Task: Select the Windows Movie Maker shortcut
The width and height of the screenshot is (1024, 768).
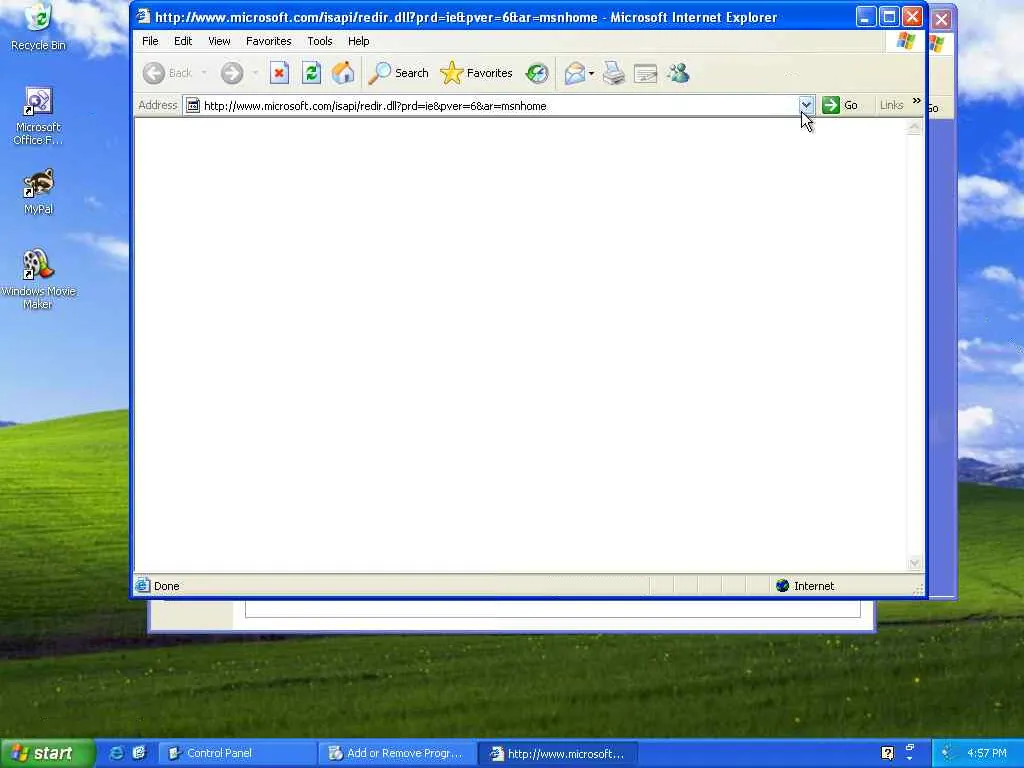Action: (38, 279)
